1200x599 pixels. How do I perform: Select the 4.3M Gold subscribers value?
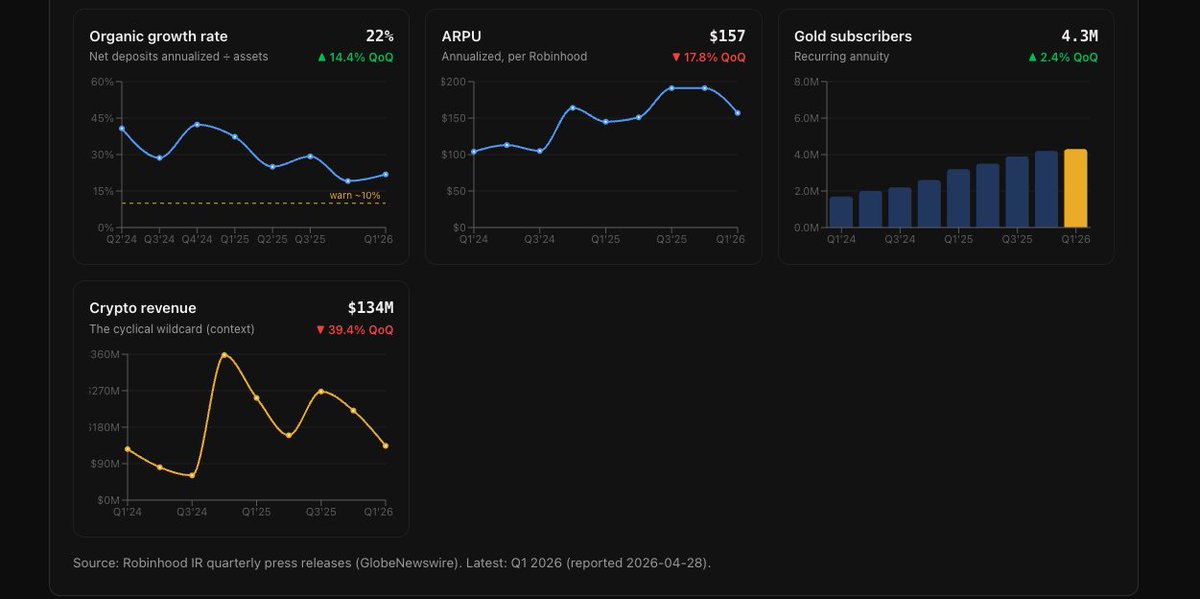(1079, 36)
